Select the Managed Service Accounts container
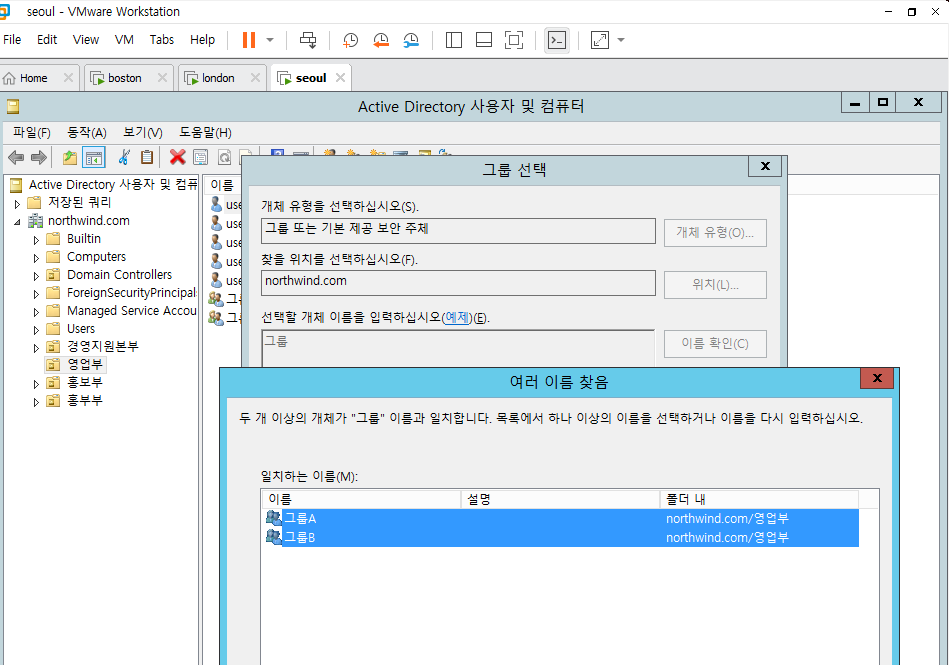 [x=131, y=310]
